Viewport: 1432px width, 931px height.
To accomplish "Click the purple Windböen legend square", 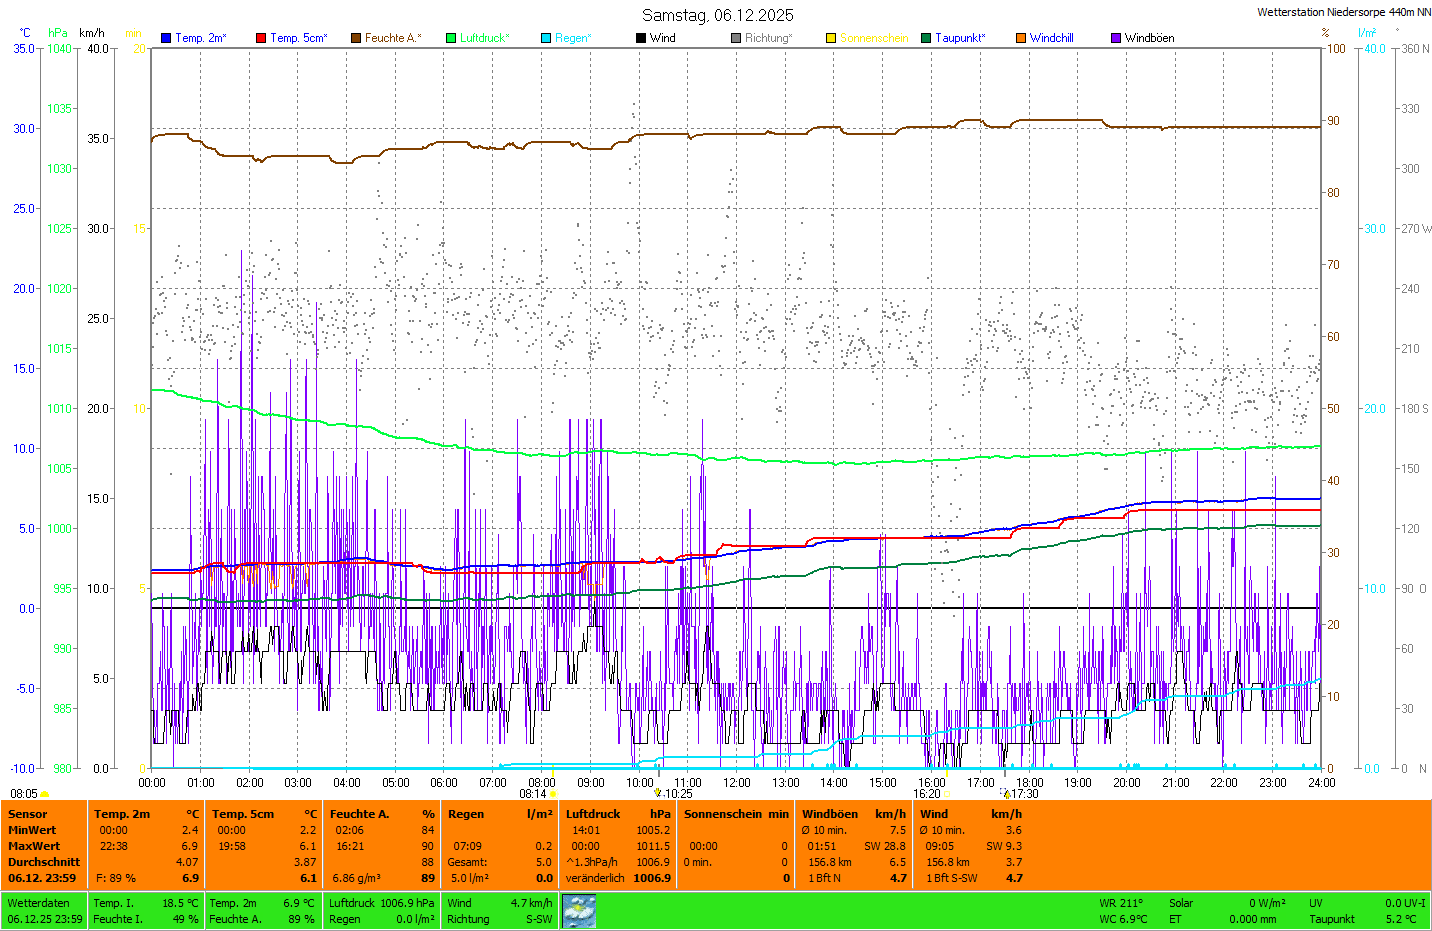I will (x=1116, y=38).
